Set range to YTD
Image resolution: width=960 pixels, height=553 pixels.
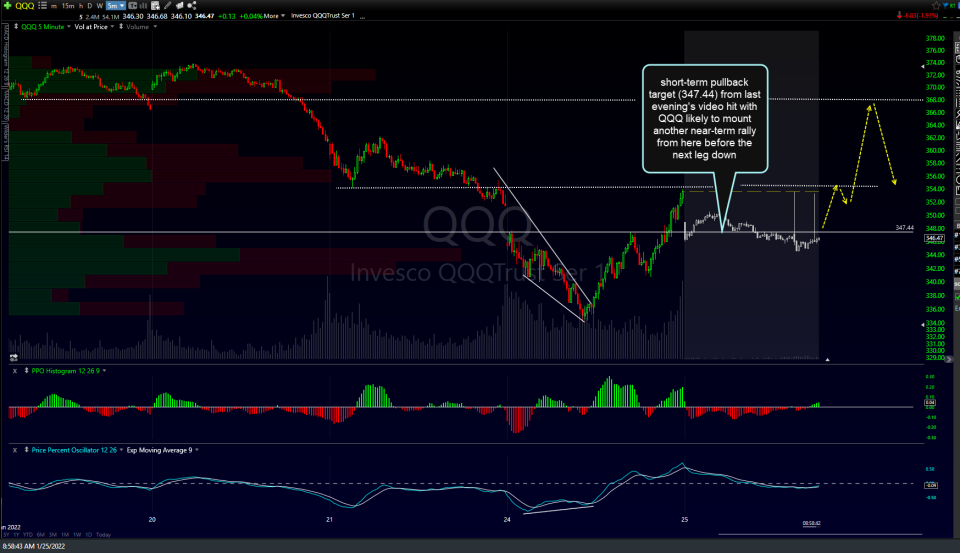tap(28, 535)
